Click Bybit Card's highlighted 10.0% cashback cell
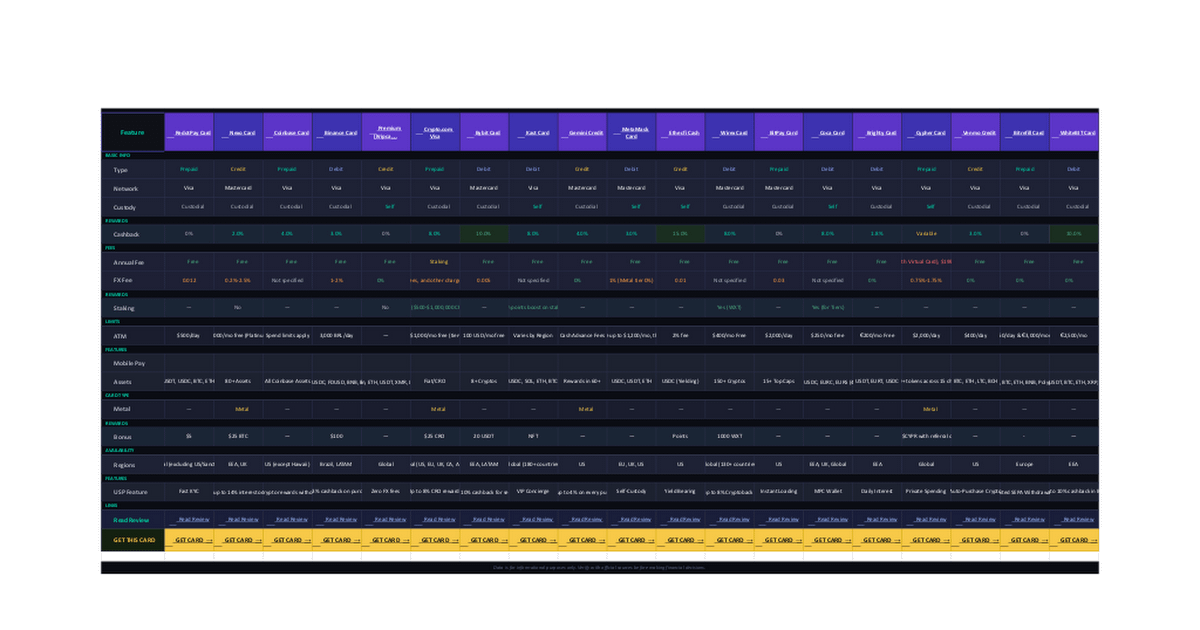 click(x=484, y=233)
